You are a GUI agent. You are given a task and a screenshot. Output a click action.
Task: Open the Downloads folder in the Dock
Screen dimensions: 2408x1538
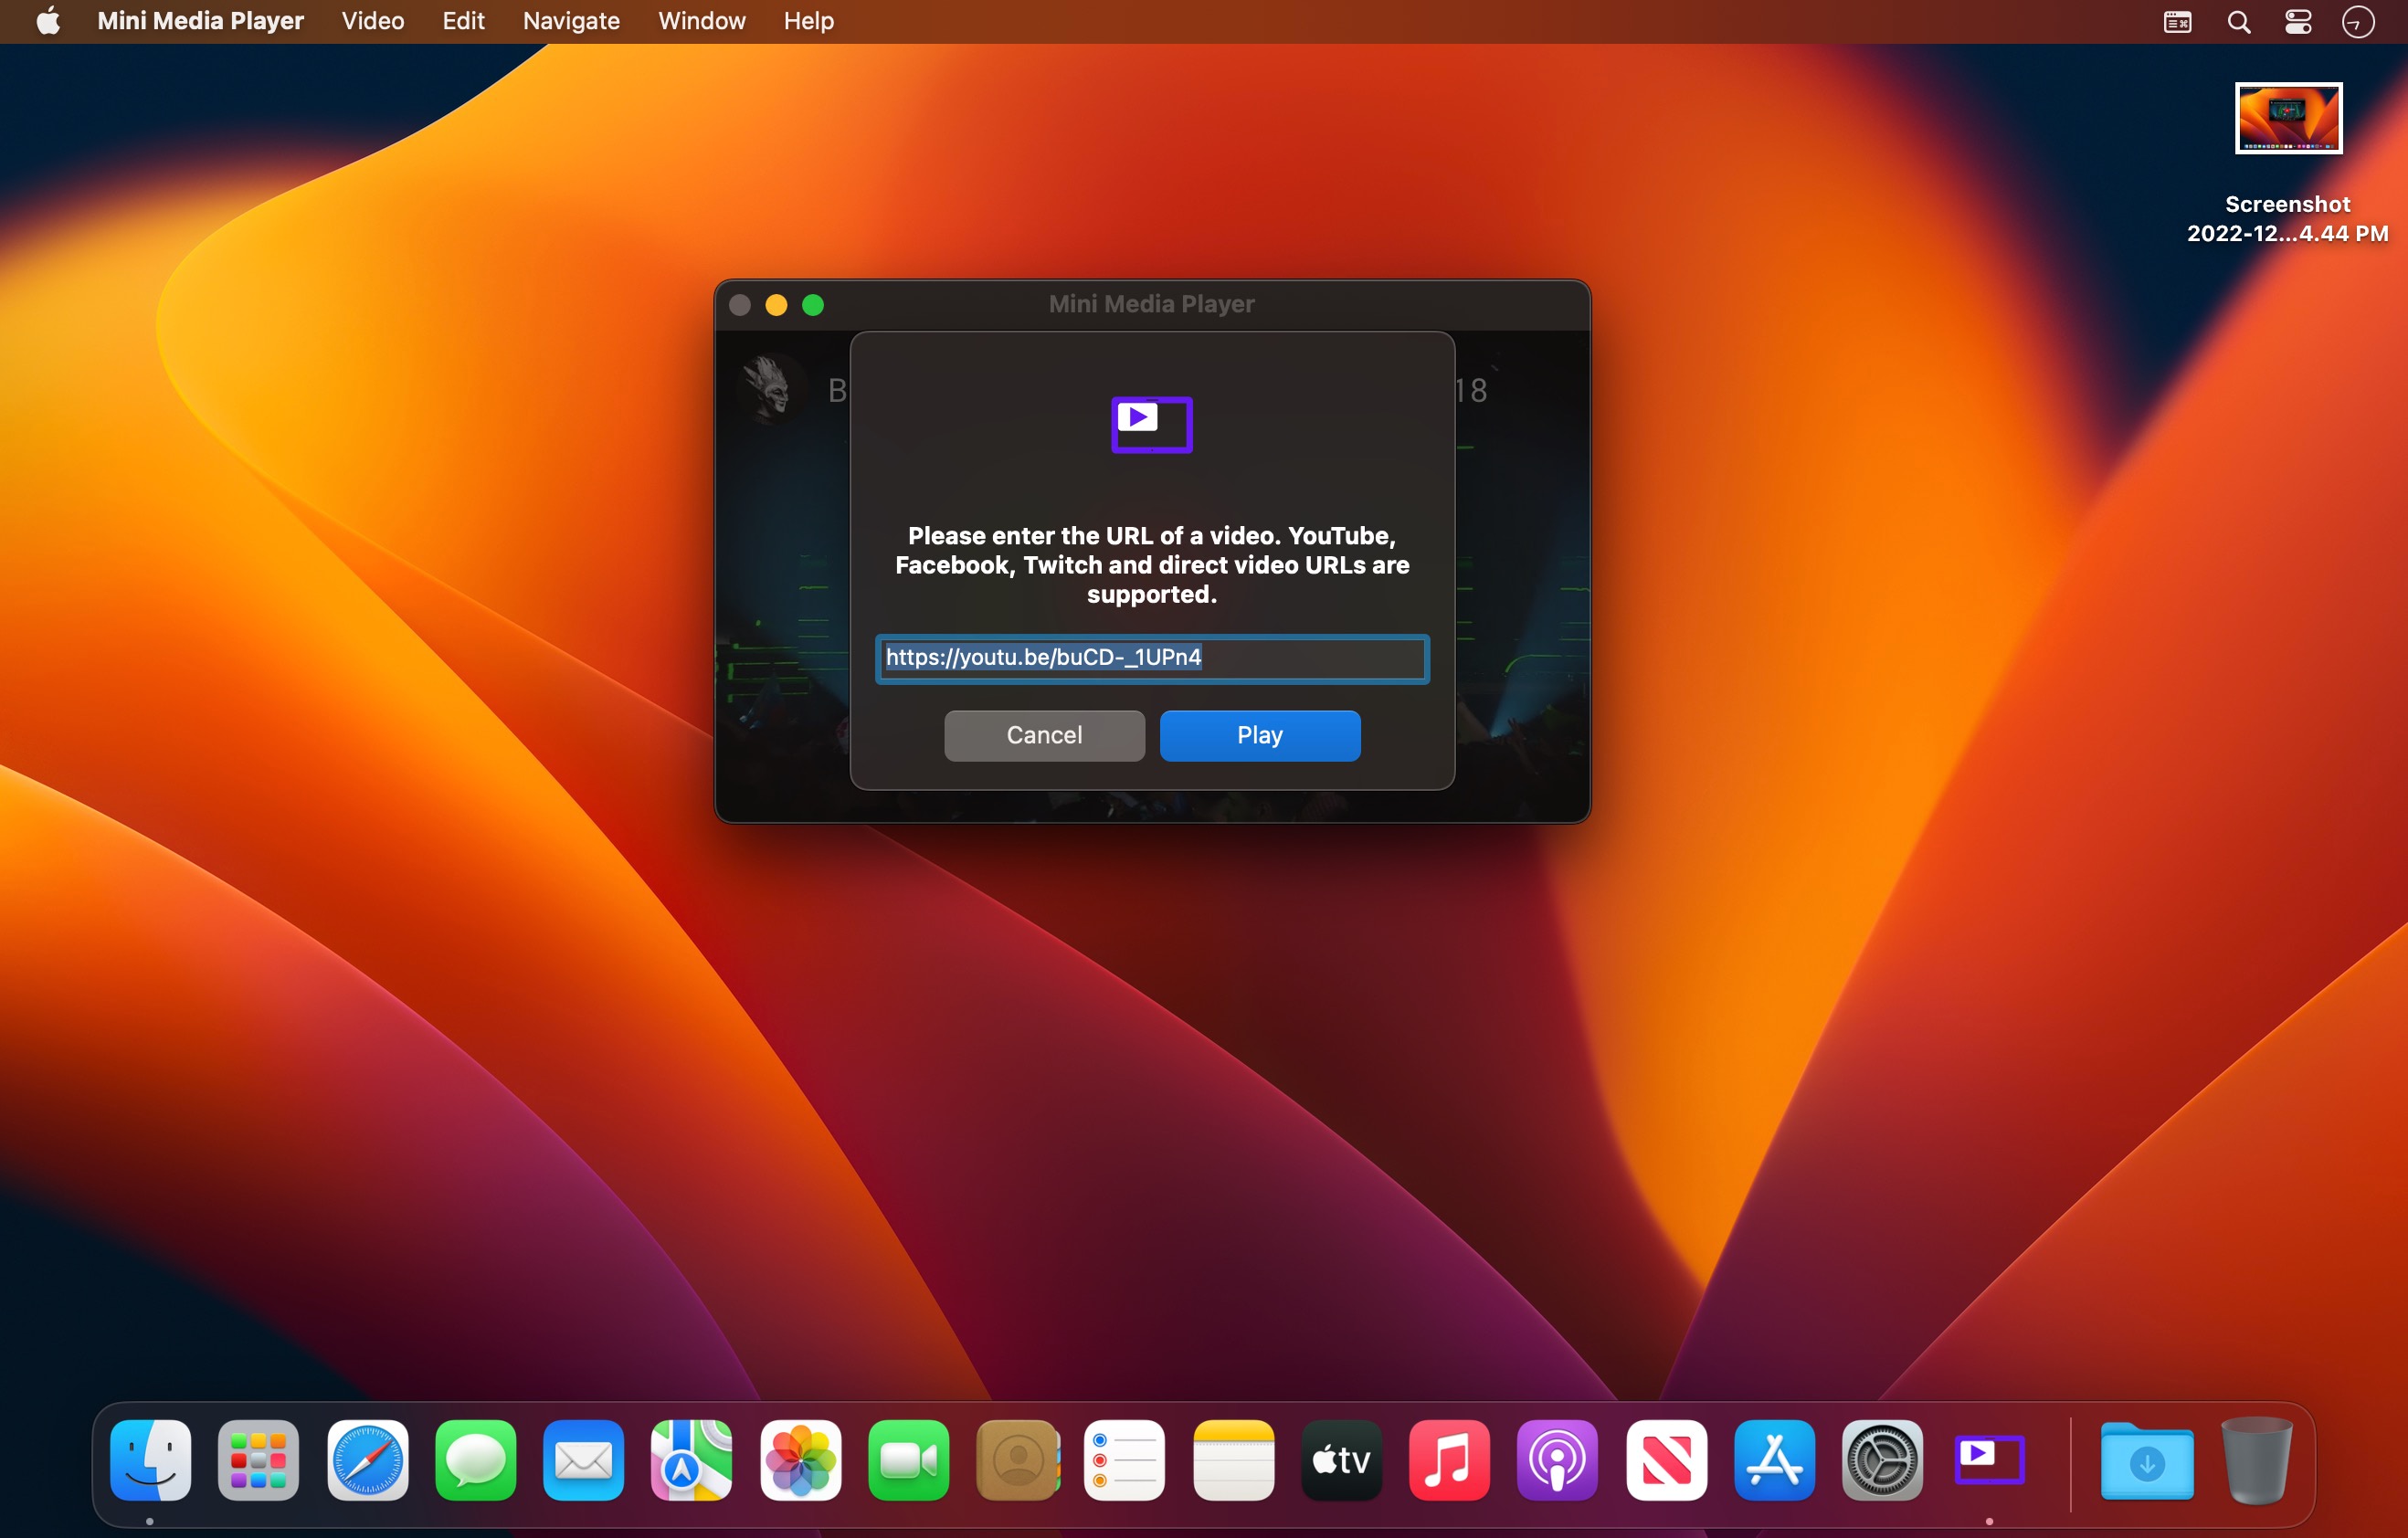pos(2146,1459)
